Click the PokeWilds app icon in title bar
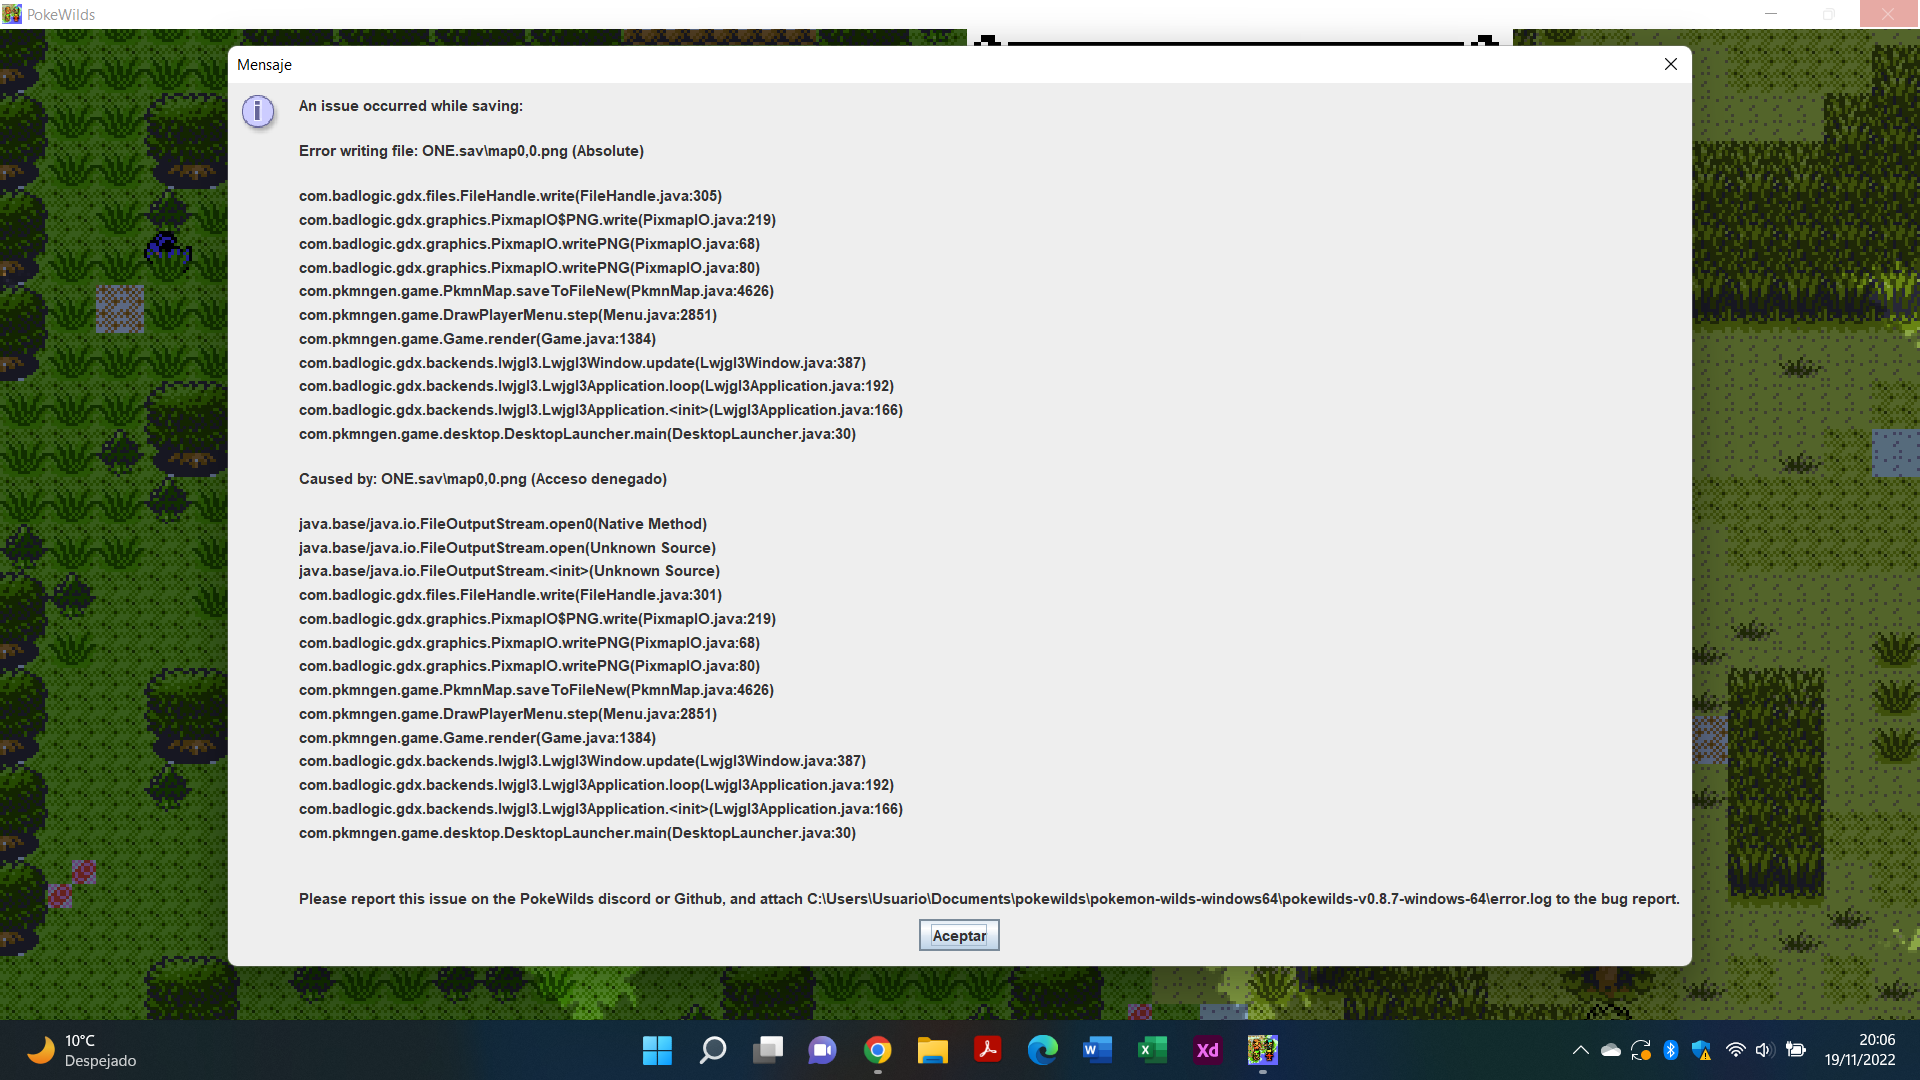 (x=12, y=14)
